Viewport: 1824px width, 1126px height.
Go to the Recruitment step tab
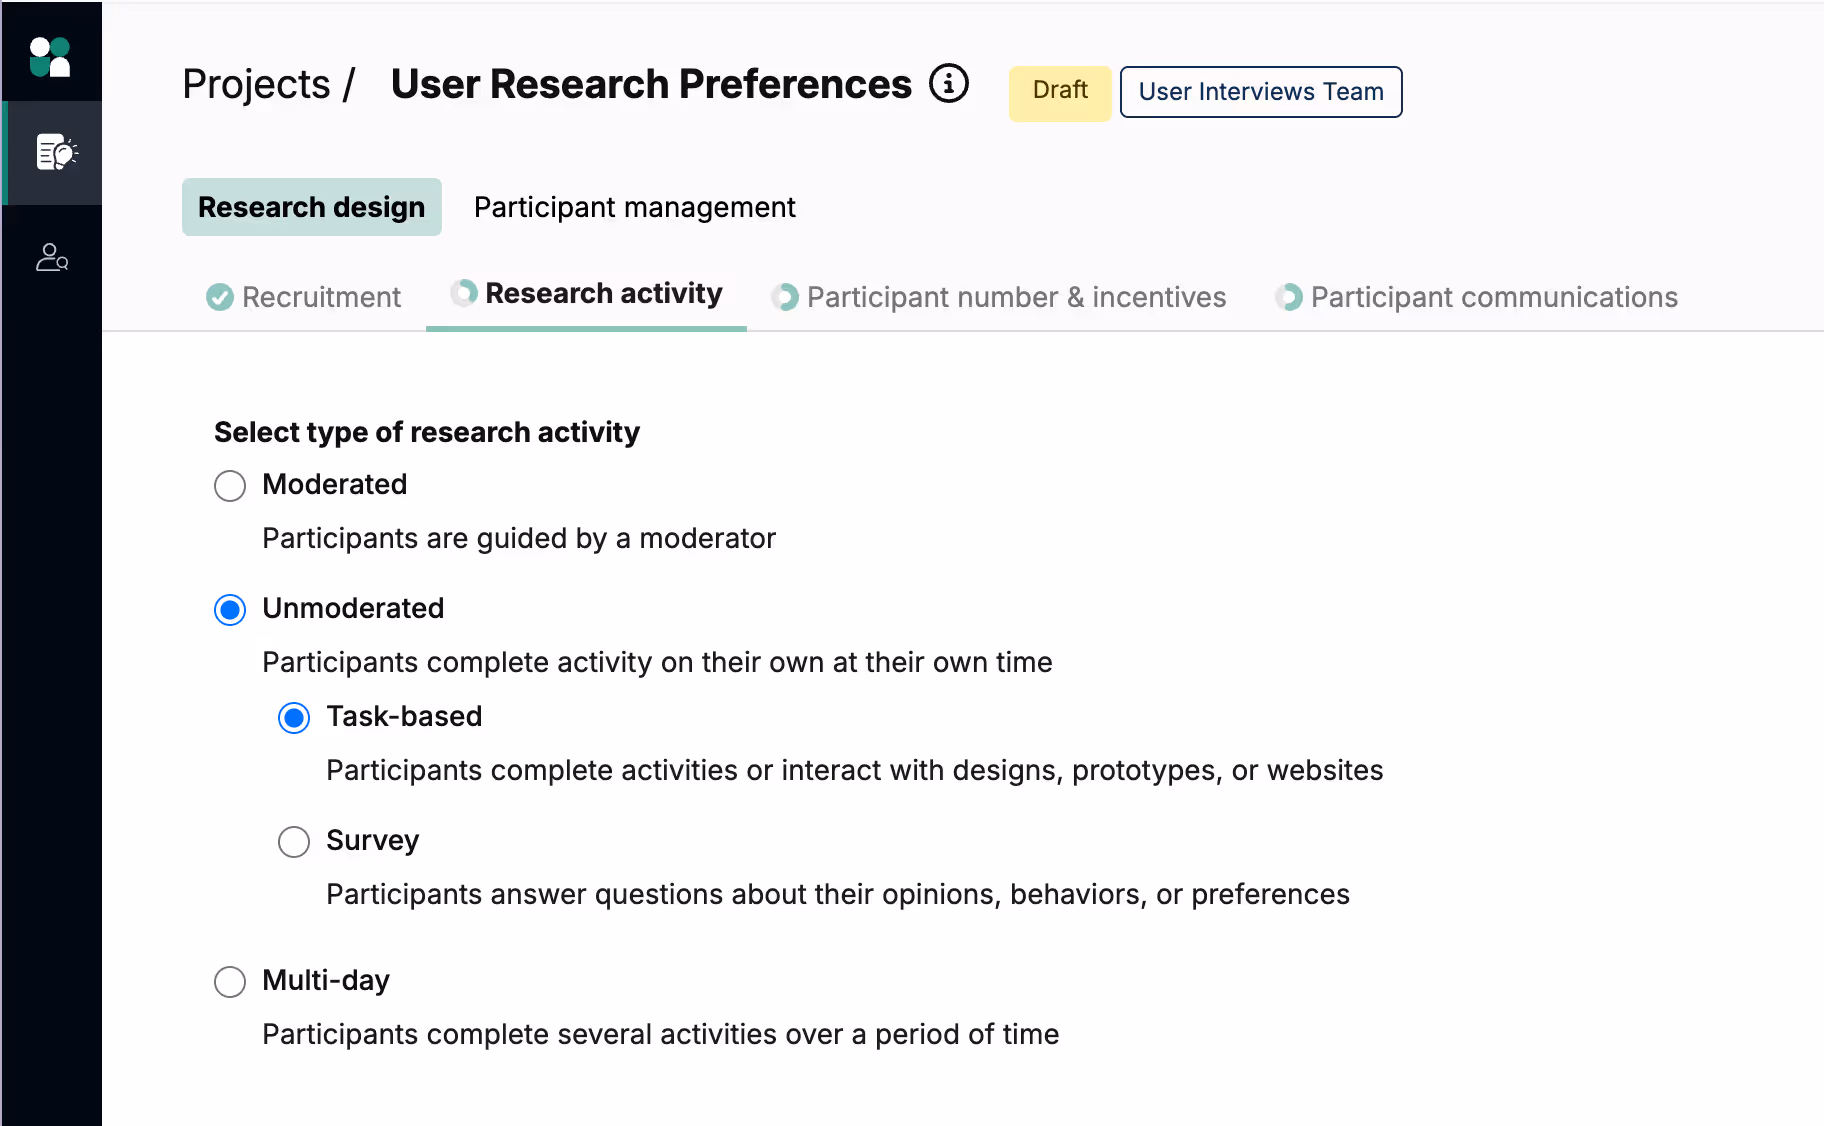321,297
